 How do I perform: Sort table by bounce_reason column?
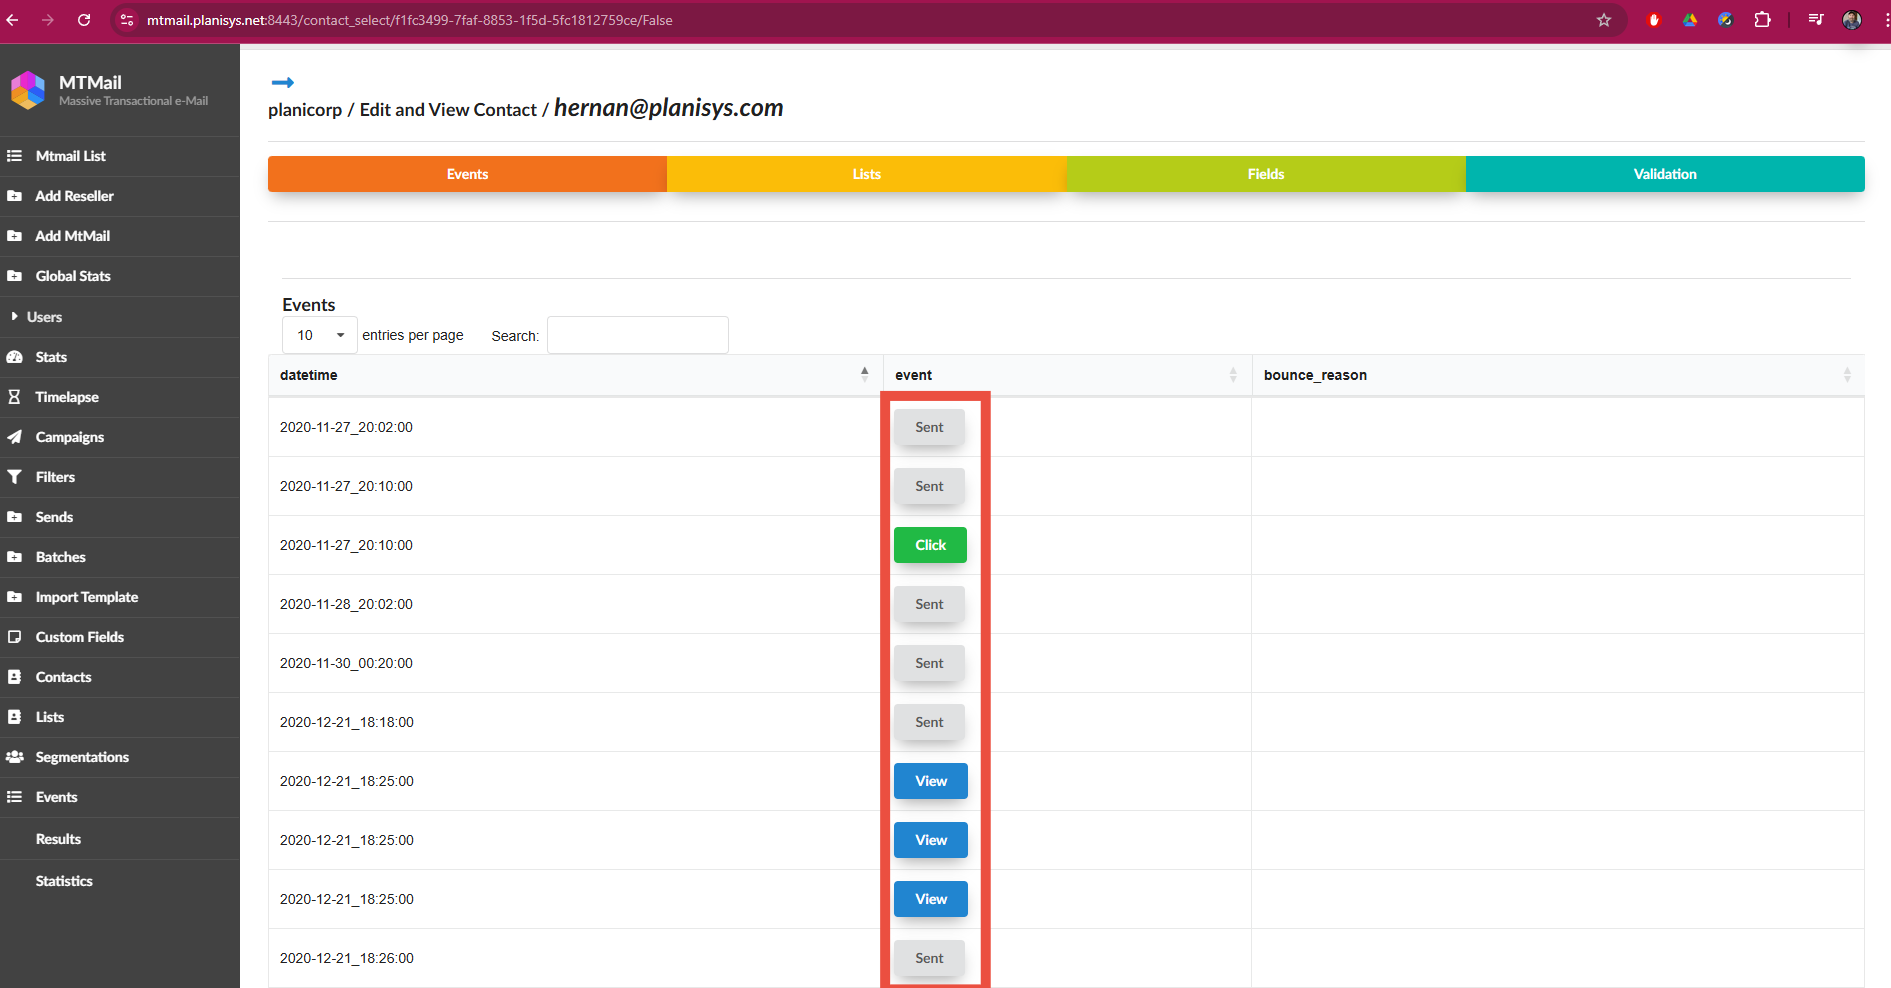pos(1846,375)
